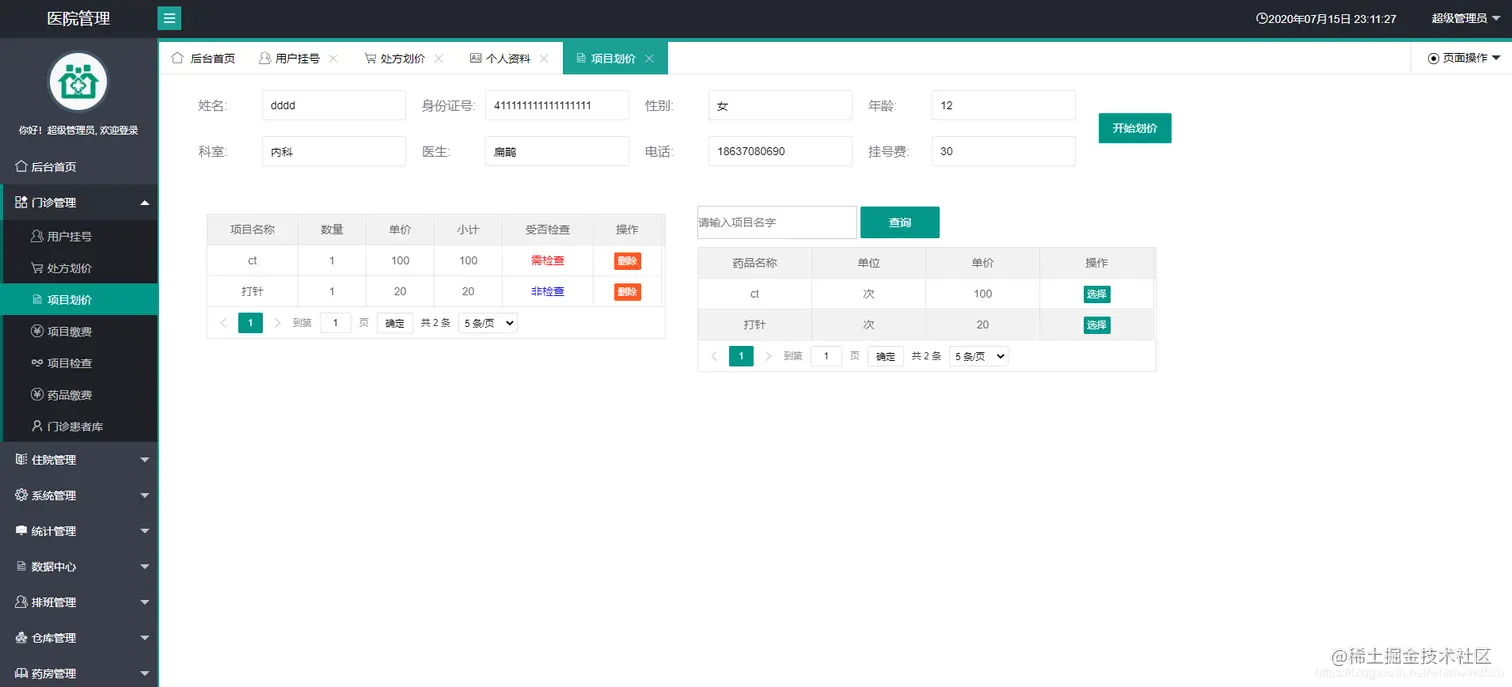Image resolution: width=1512 pixels, height=687 pixels.
Task: Expand the 系统管理 sidebar menu
Action: pos(79,495)
